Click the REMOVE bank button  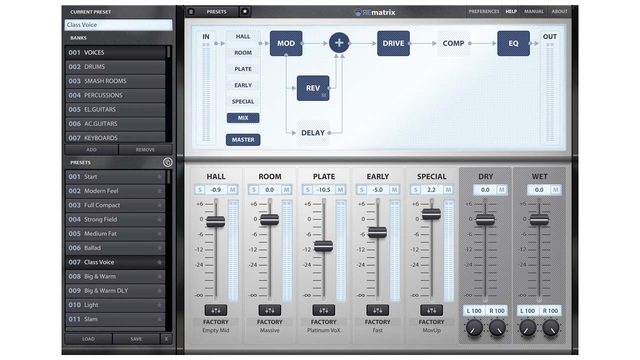pyautogui.click(x=145, y=150)
